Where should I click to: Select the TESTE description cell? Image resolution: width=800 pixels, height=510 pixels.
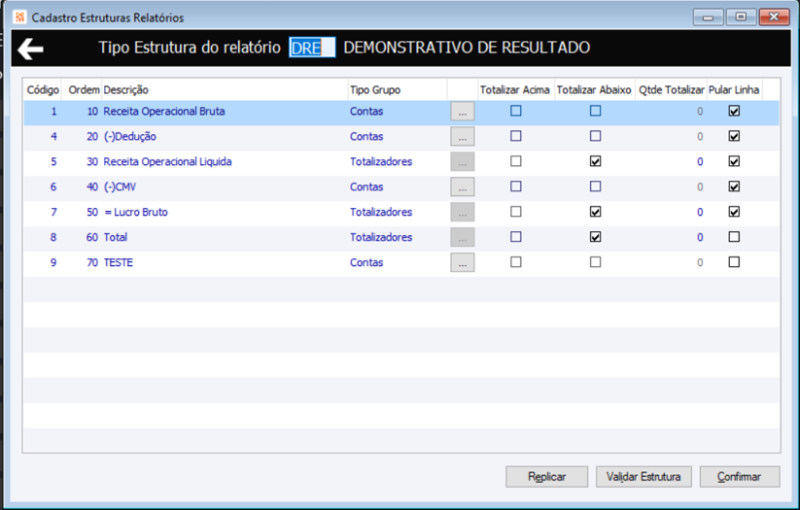[224, 263]
